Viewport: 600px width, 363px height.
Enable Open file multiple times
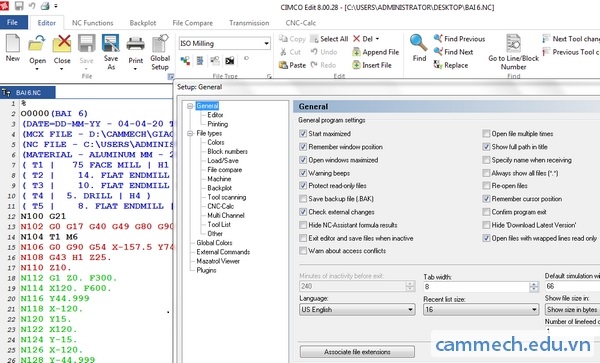coord(486,133)
